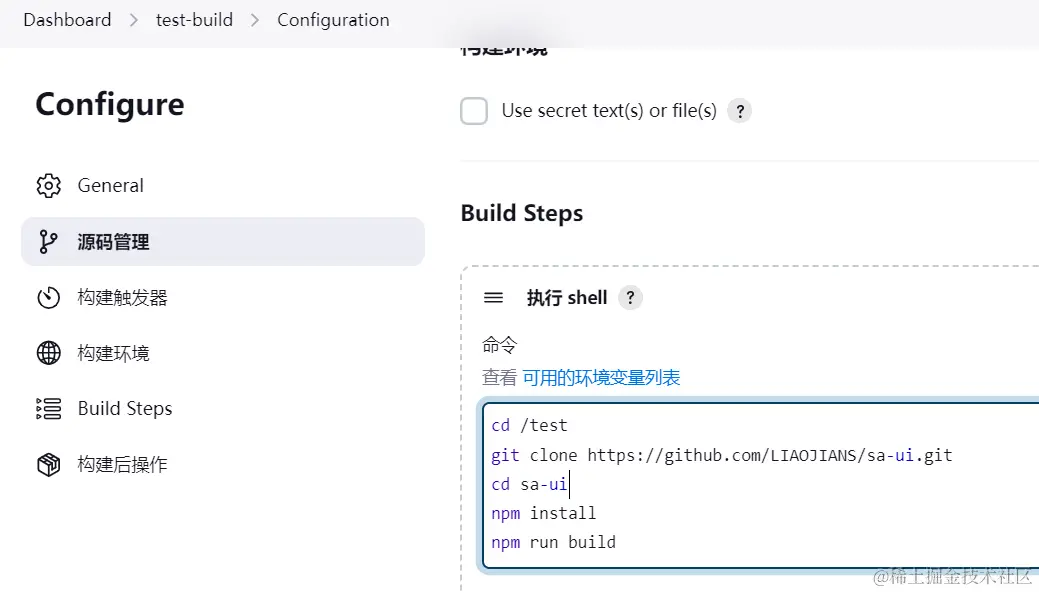Open help for 执行 shell step
Viewport: 1039px width, 593px height.
pos(630,297)
